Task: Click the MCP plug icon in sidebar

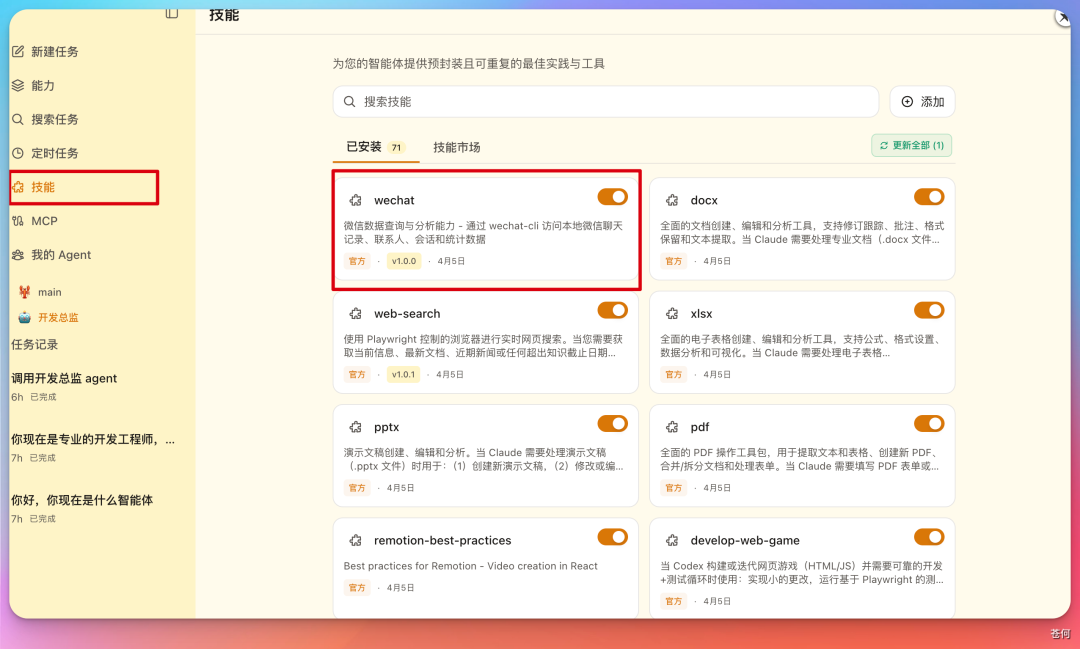Action: pyautogui.click(x=20, y=221)
